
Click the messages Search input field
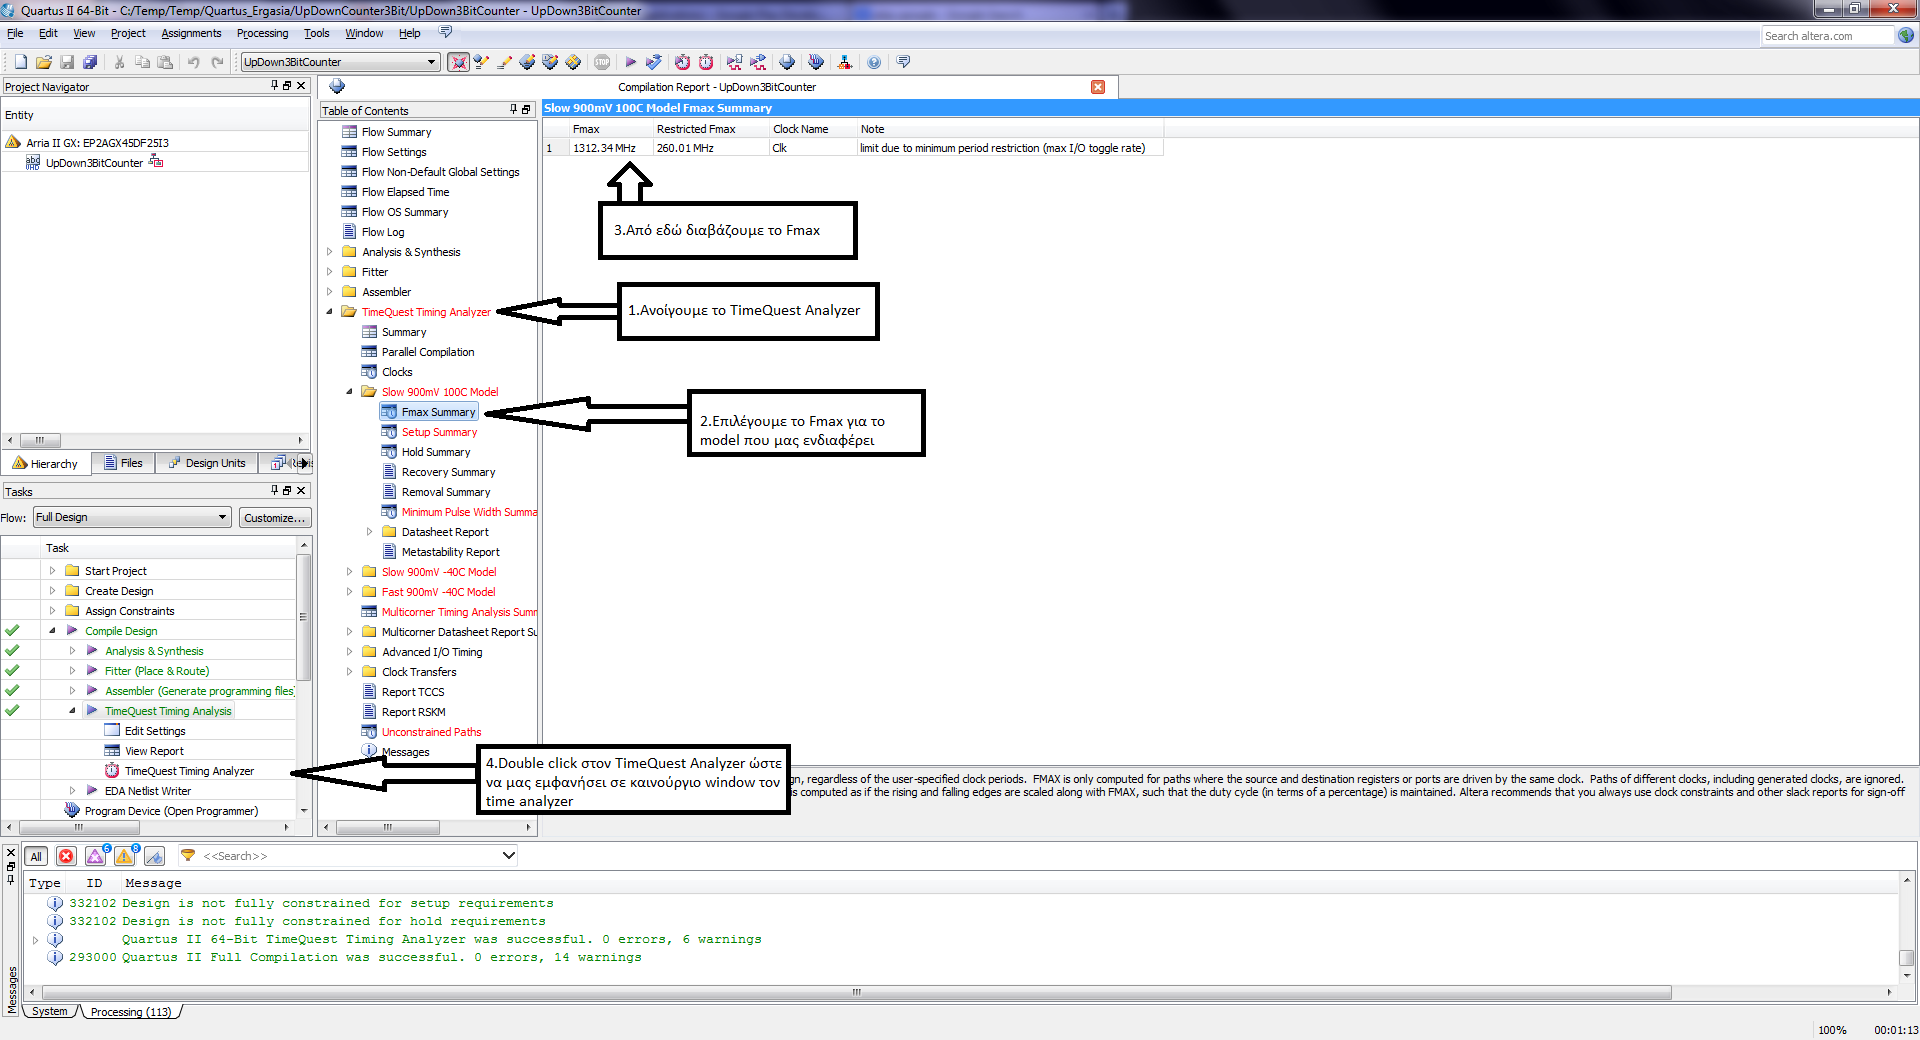coord(350,856)
